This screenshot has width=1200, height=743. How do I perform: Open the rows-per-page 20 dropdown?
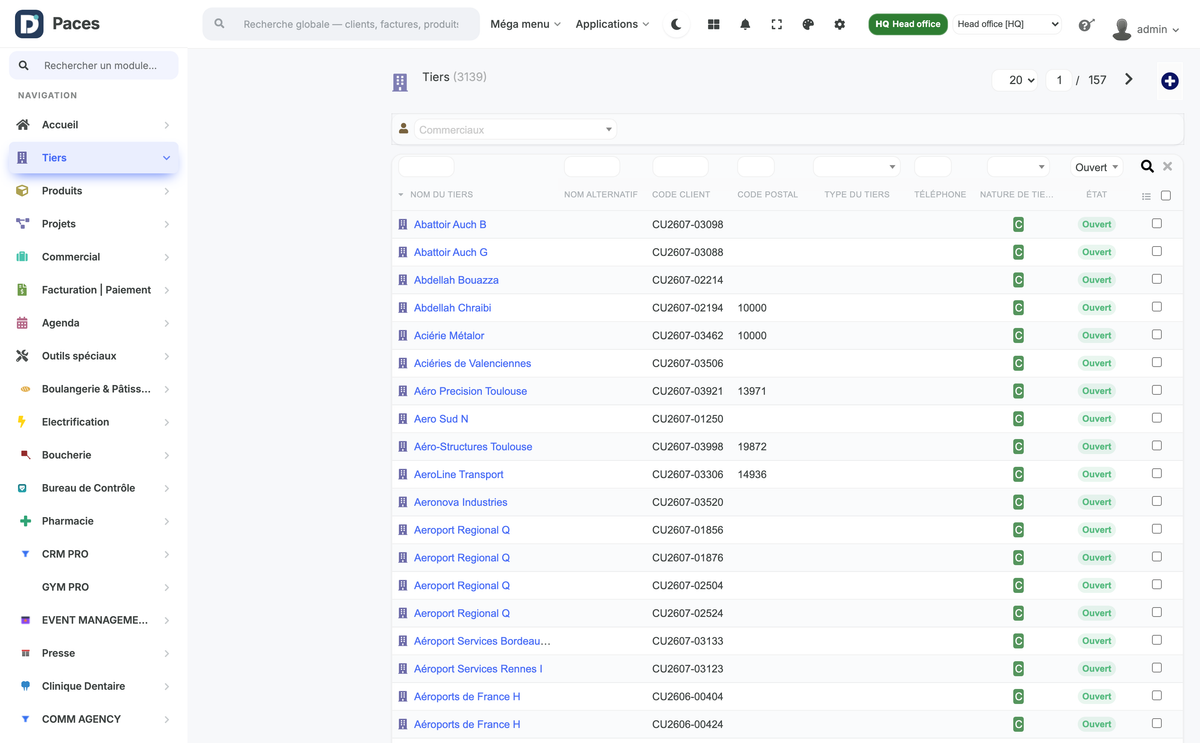1015,80
